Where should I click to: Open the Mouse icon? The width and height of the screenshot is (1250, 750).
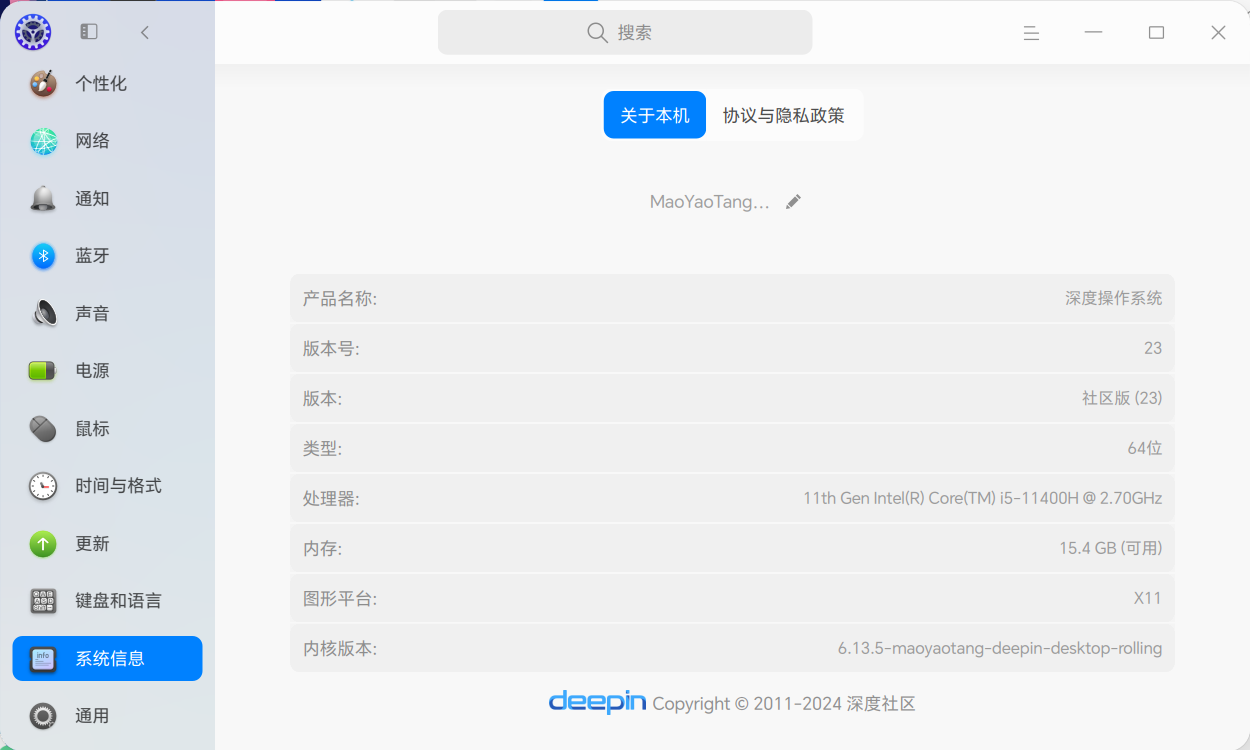point(43,429)
